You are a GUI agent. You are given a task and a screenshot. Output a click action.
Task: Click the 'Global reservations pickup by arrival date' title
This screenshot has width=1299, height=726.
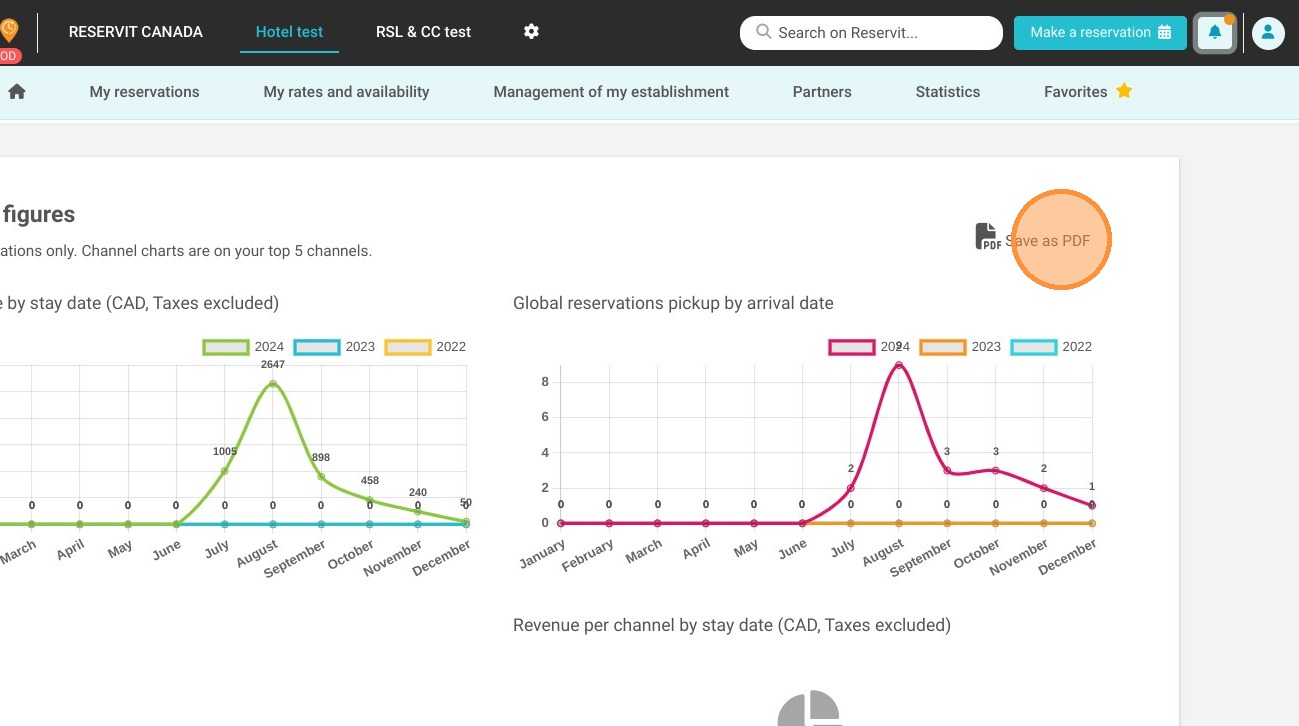click(x=673, y=303)
